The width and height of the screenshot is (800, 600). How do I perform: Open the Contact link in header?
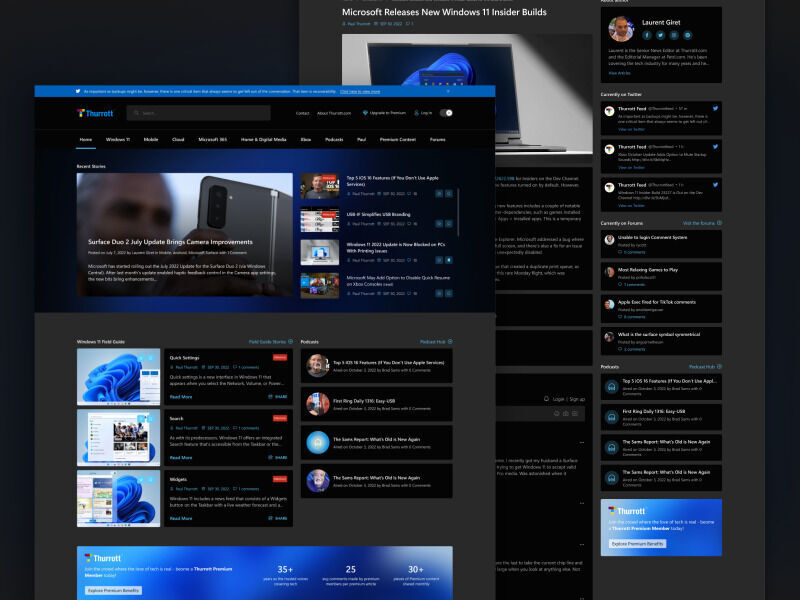[303, 113]
